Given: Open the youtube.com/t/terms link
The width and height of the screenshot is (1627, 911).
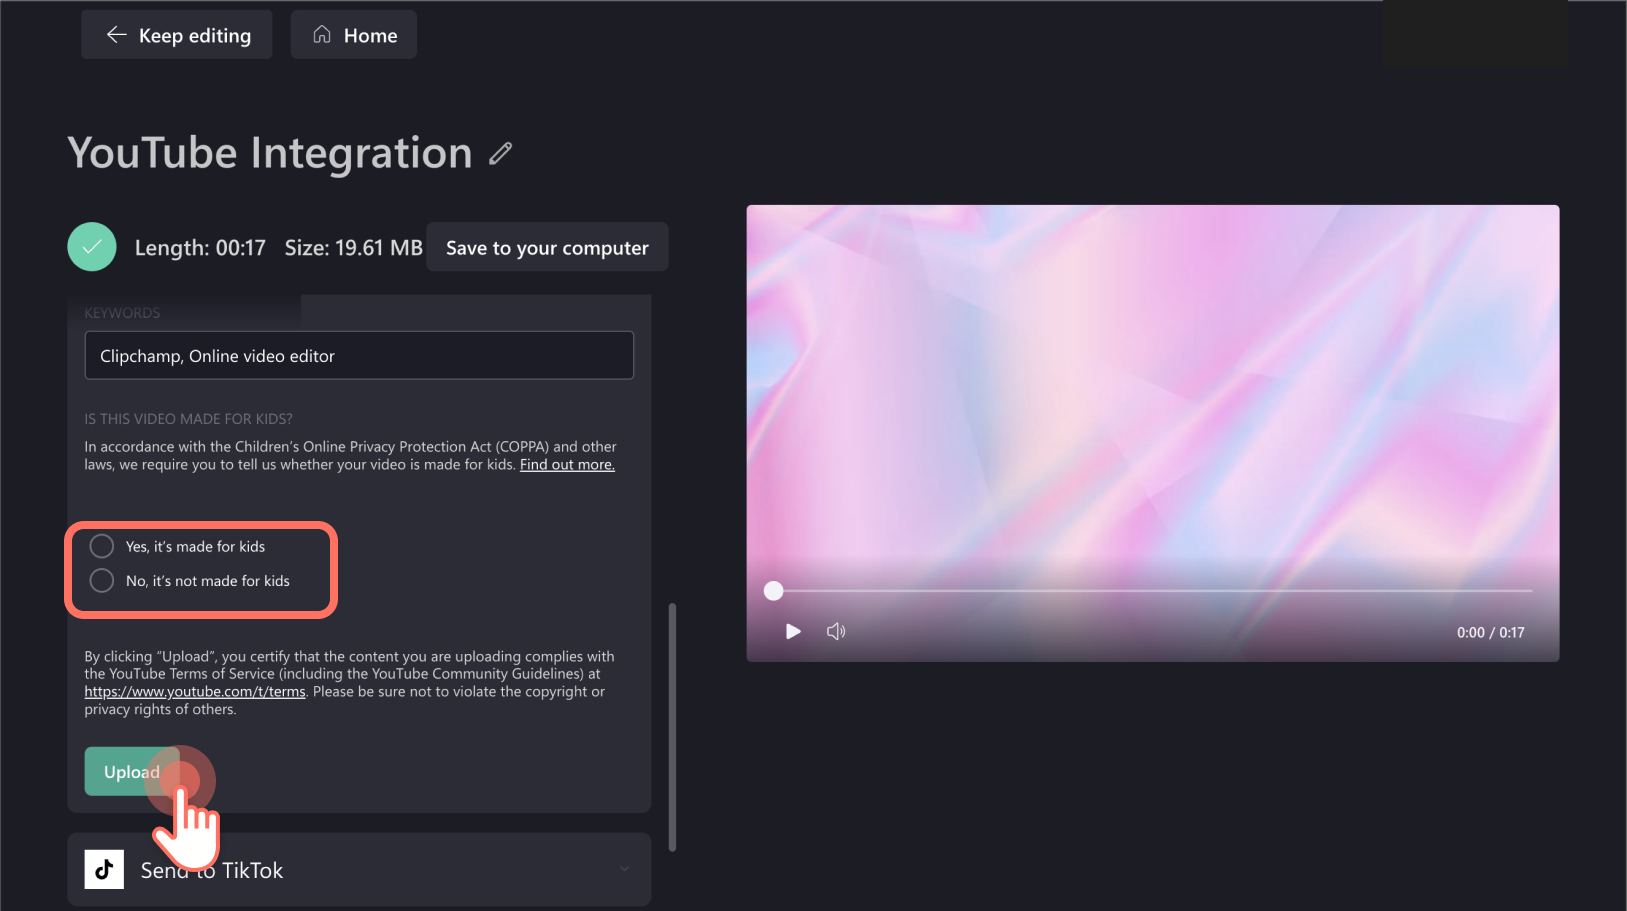Looking at the screenshot, I should [195, 692].
